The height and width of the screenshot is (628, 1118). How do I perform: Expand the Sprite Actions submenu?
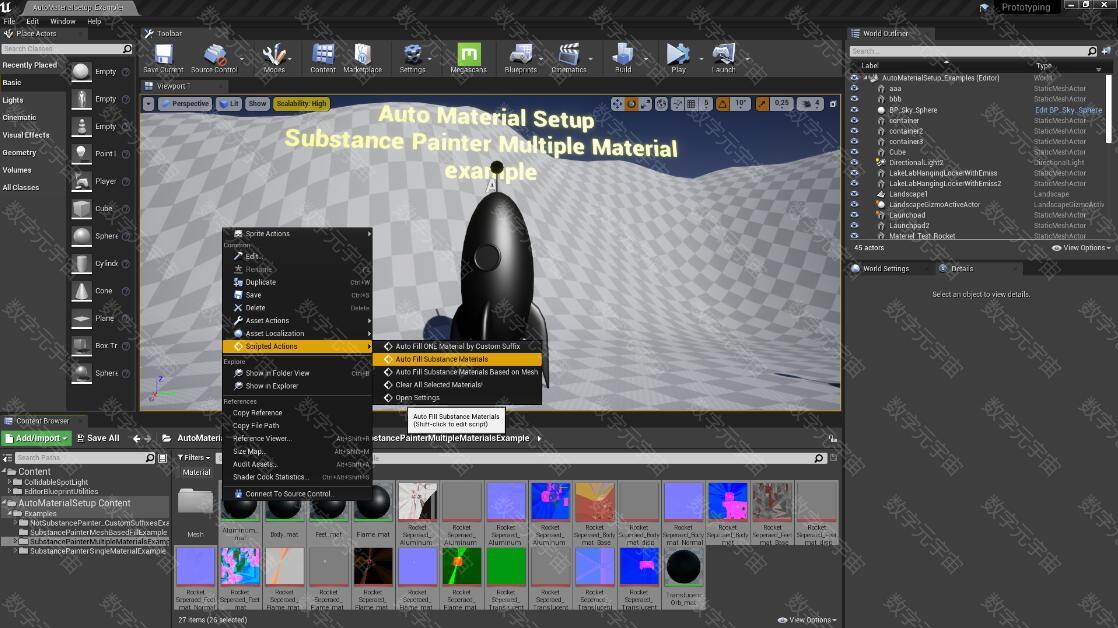(x=297, y=234)
